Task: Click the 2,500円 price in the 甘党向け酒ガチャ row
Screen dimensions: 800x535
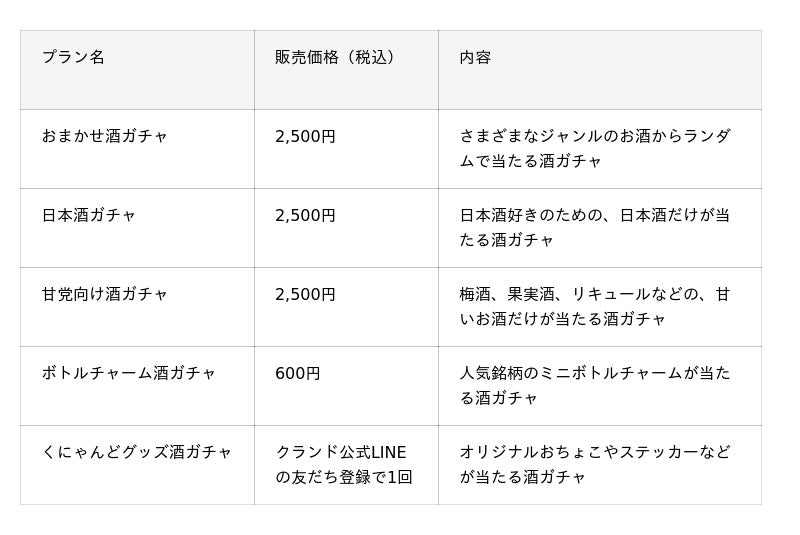Action: pos(305,294)
